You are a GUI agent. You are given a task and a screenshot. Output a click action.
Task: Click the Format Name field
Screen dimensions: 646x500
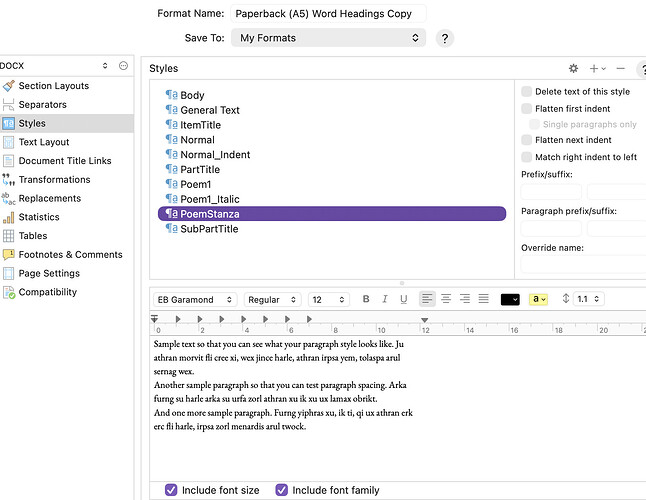click(328, 14)
